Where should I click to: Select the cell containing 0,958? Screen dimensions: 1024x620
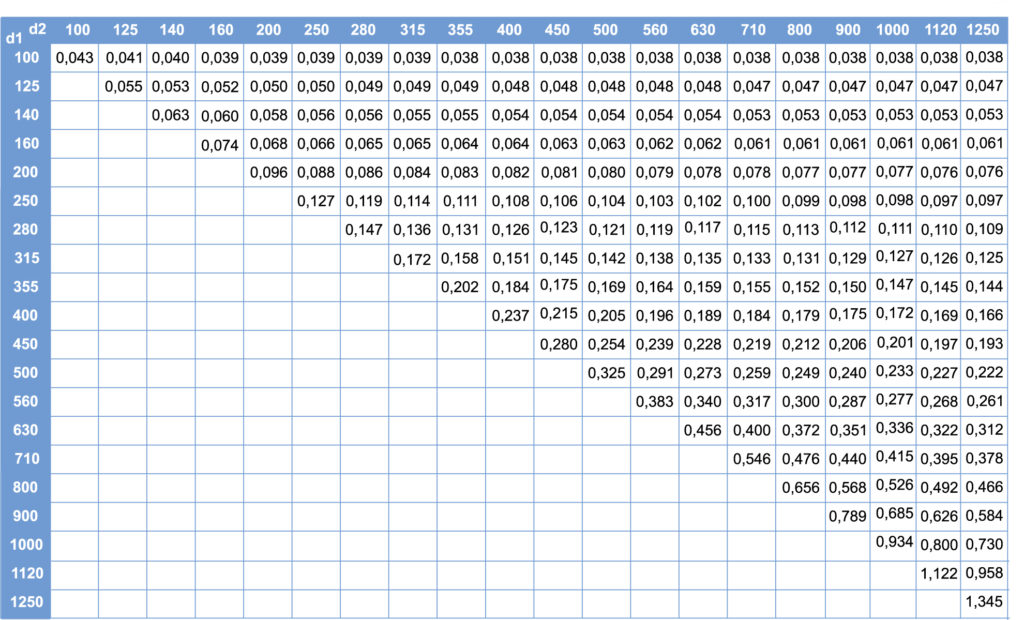coord(984,573)
